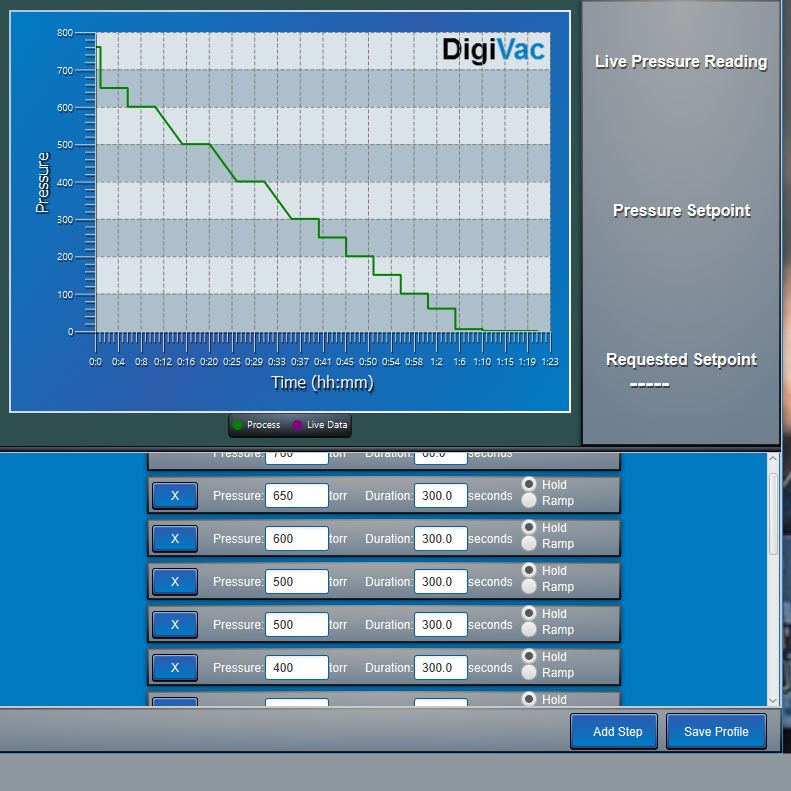
Task: Focus the 650 torr pressure input field
Action: point(296,496)
